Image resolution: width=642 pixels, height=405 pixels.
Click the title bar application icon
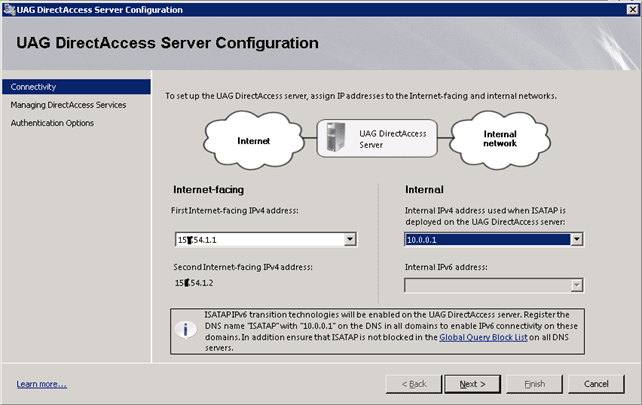9,9
